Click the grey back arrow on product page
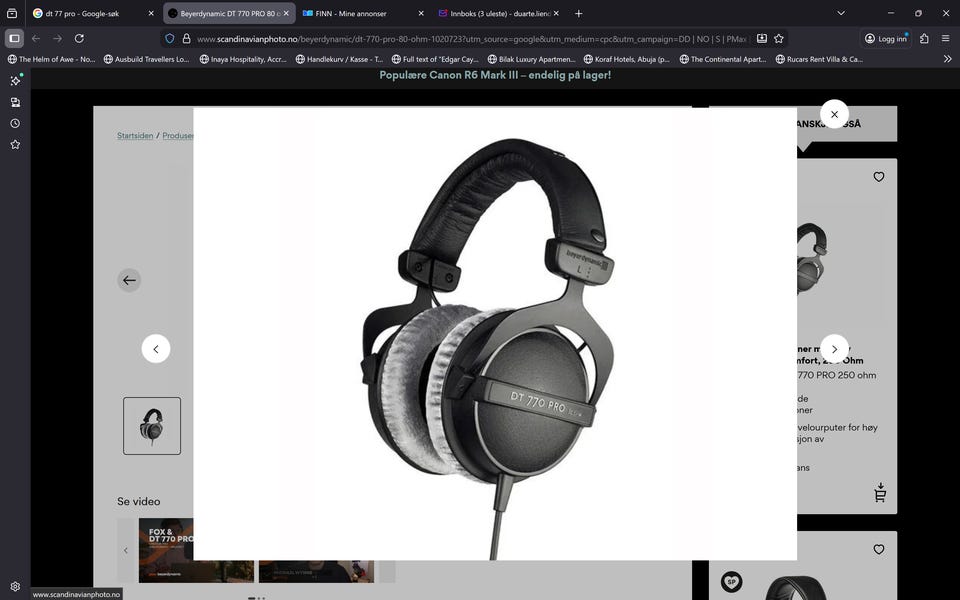Image resolution: width=960 pixels, height=600 pixels. click(129, 280)
